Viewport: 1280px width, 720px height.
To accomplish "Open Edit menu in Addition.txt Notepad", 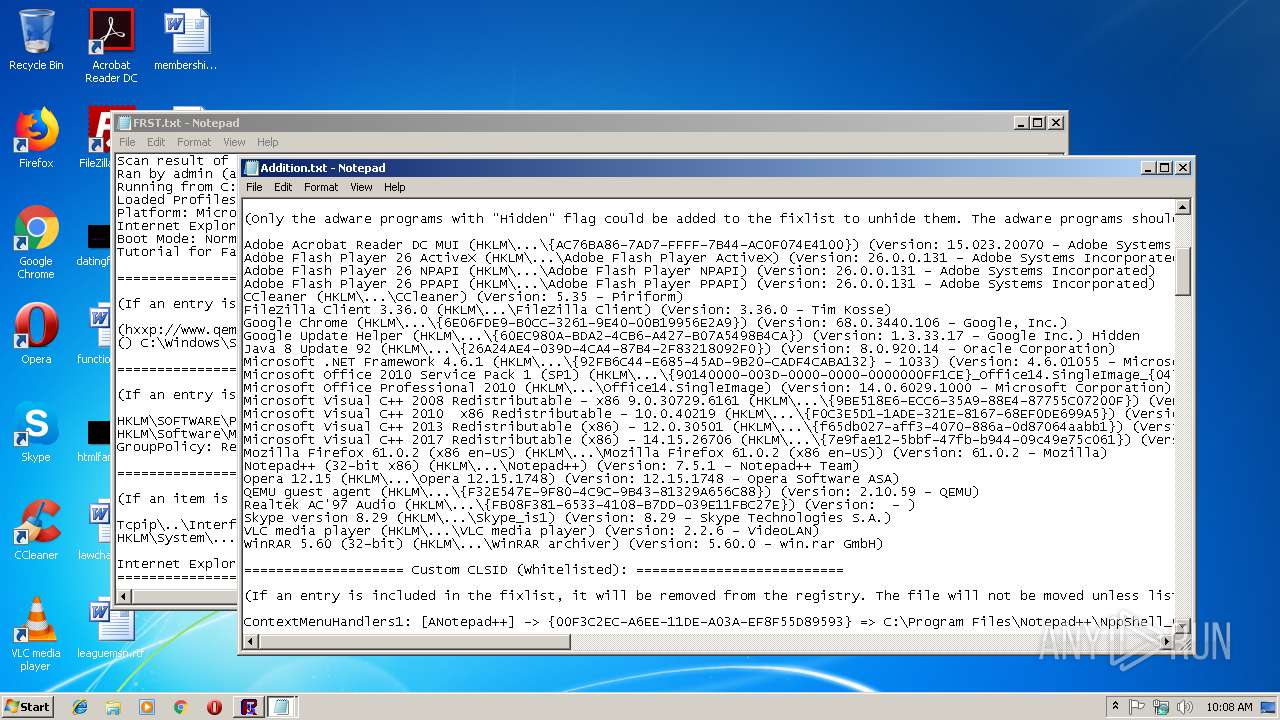I will point(283,187).
